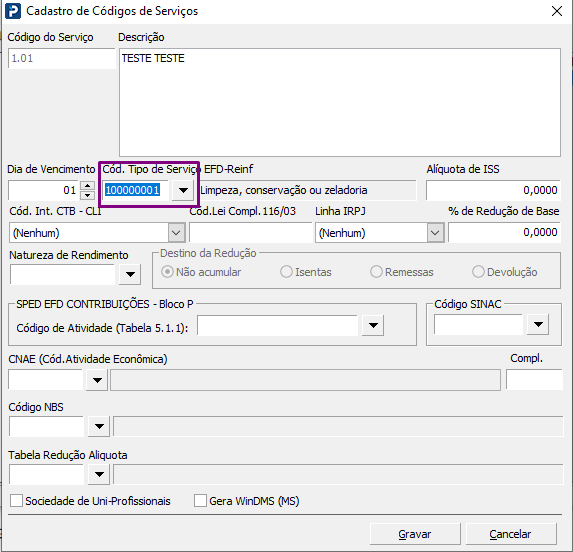573x552 pixels.
Task: Click into the Descrição text area
Action: pos(340,102)
